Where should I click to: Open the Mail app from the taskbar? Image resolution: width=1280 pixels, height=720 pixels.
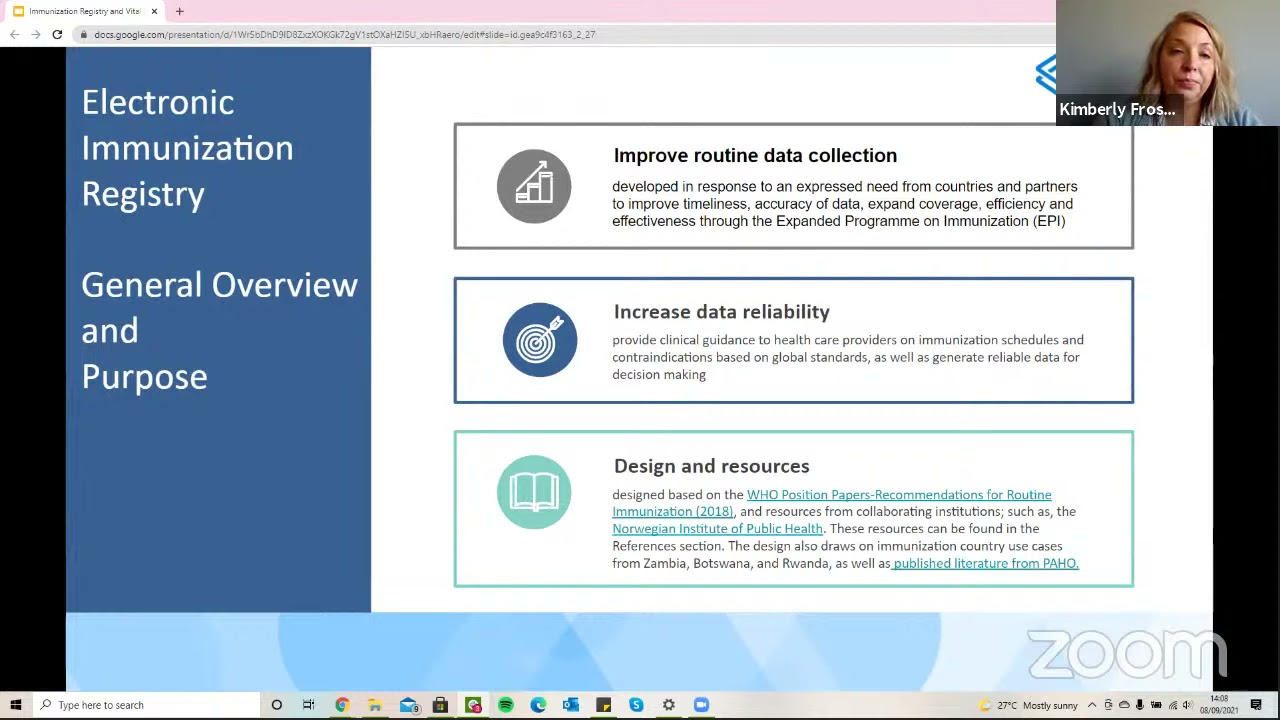pyautogui.click(x=408, y=705)
